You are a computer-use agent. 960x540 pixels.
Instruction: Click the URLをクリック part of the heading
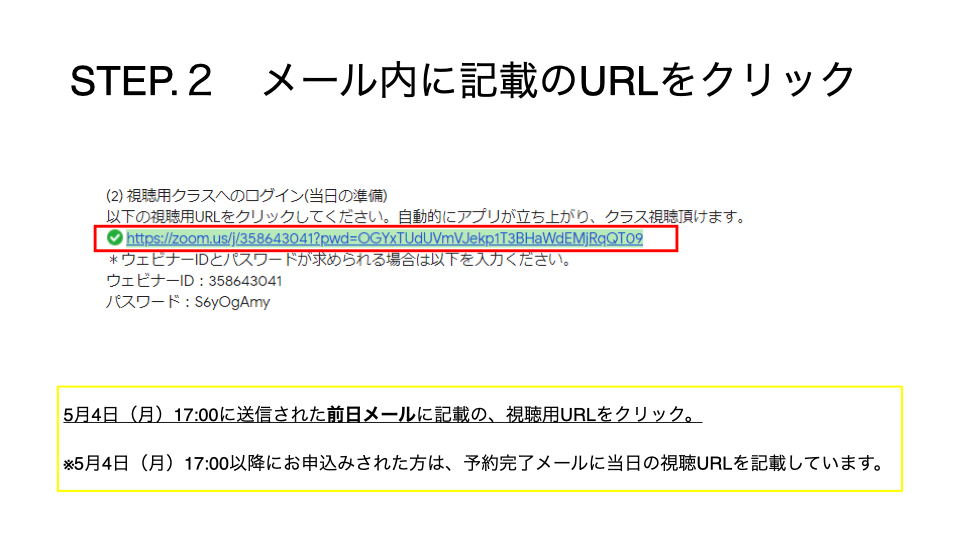pyautogui.click(x=716, y=81)
